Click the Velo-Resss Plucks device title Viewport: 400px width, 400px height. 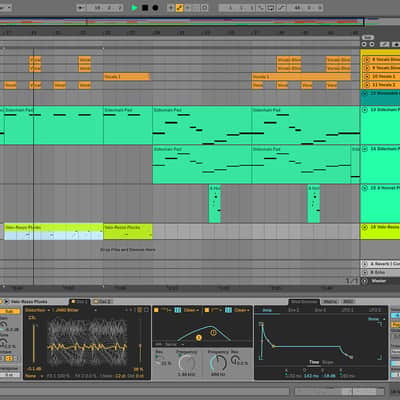29,302
